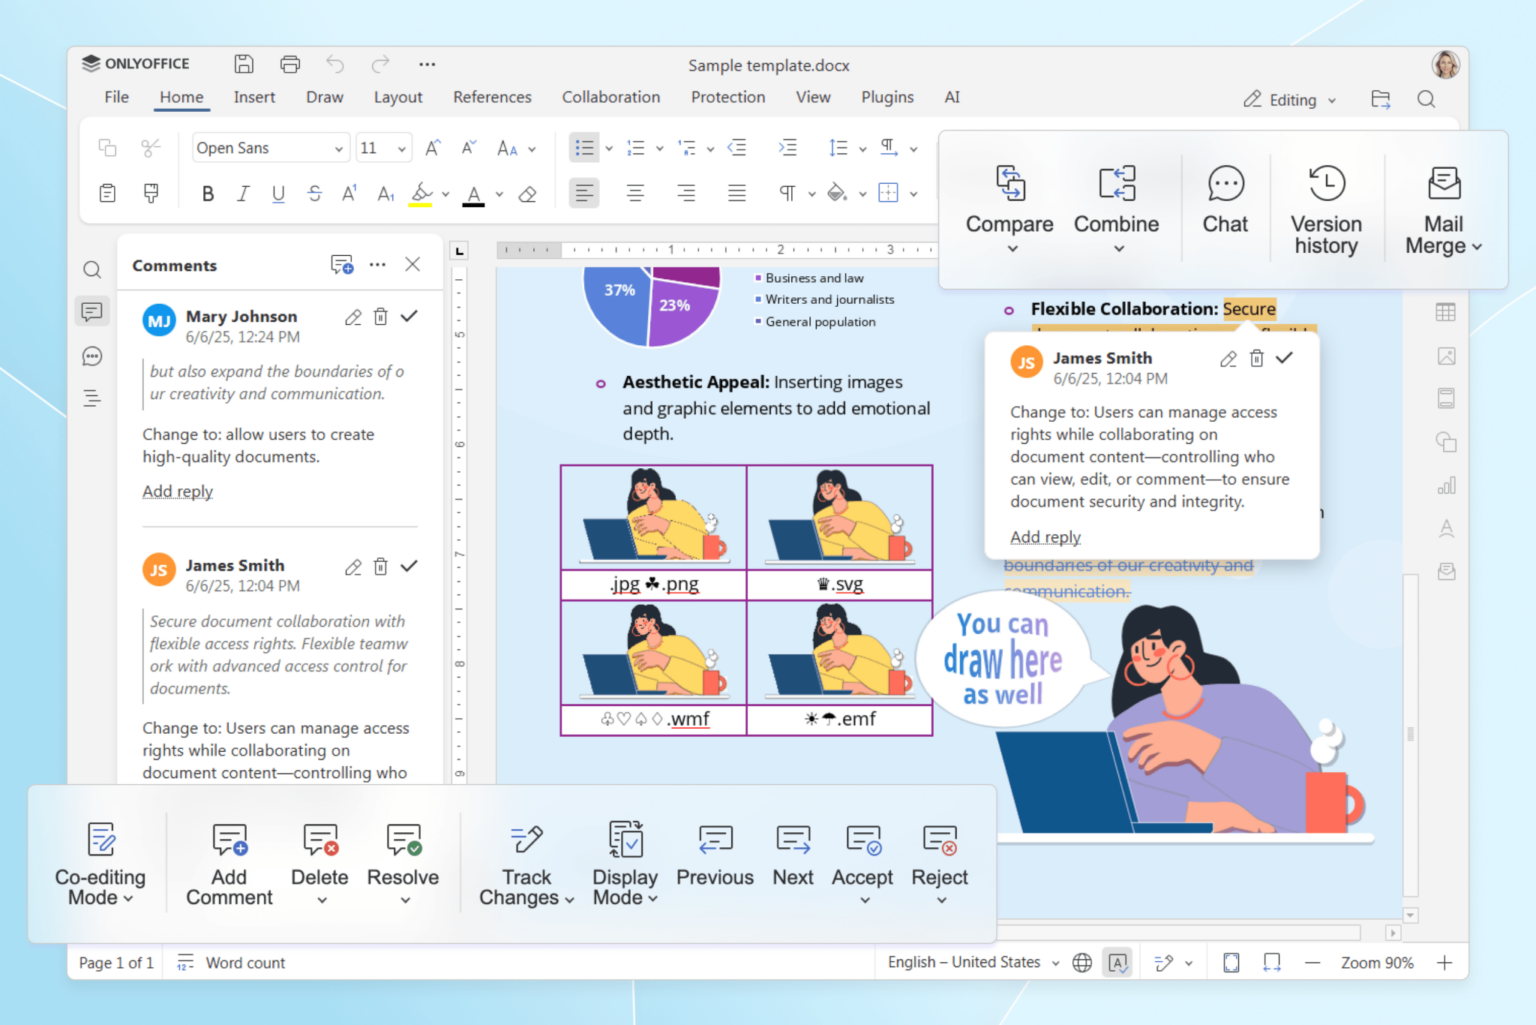Click the Save icon in title bar
This screenshot has height=1025, width=1536.
click(243, 64)
